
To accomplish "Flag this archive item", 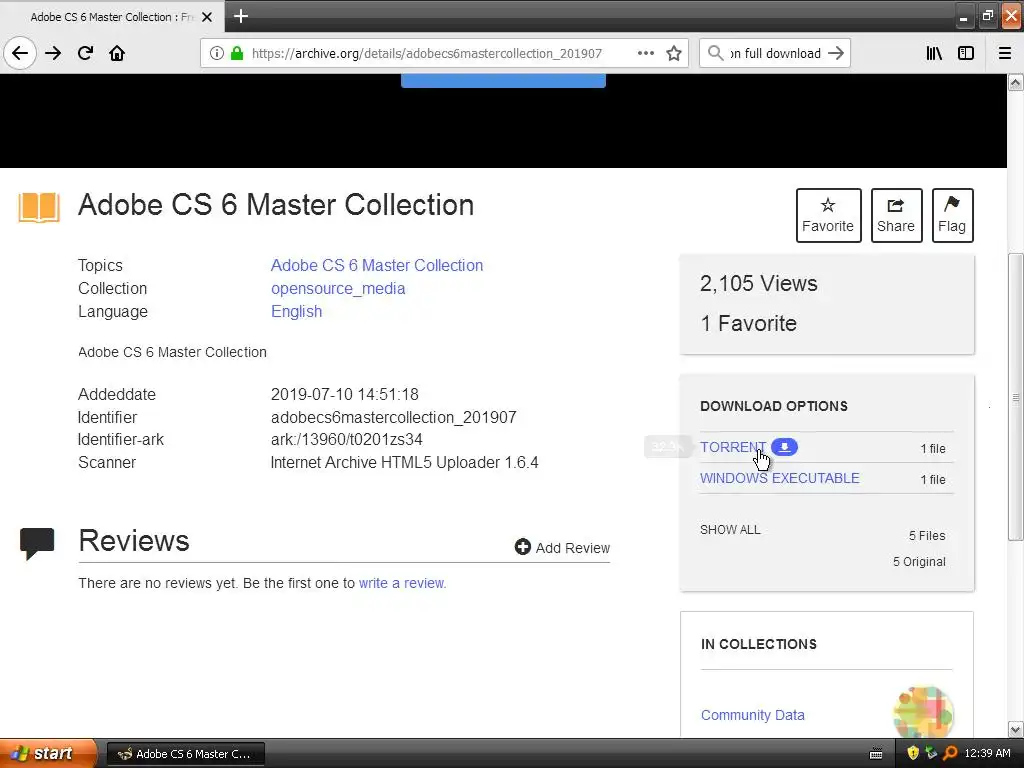I will click(952, 216).
